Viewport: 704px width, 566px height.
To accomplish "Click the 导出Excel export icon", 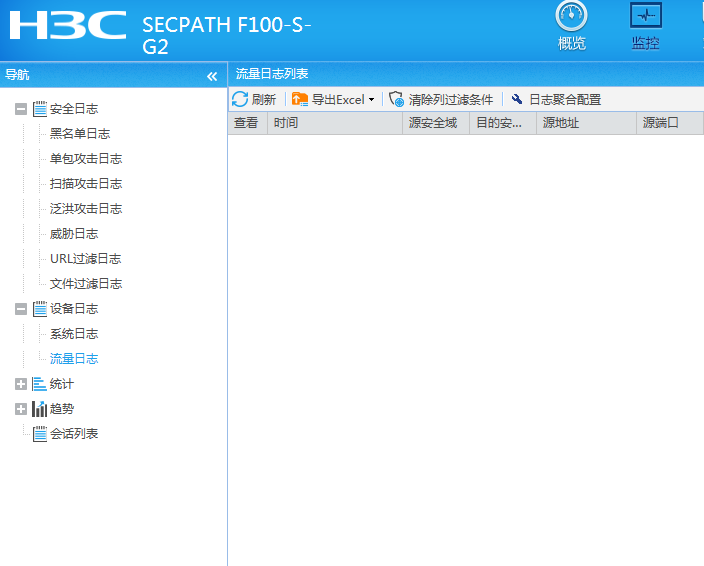I will click(x=299, y=99).
